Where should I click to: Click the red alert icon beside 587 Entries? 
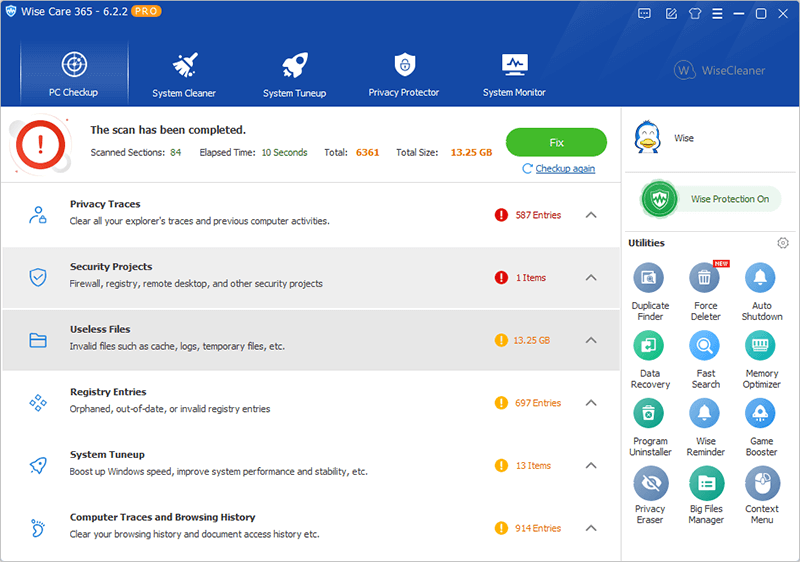(x=501, y=215)
